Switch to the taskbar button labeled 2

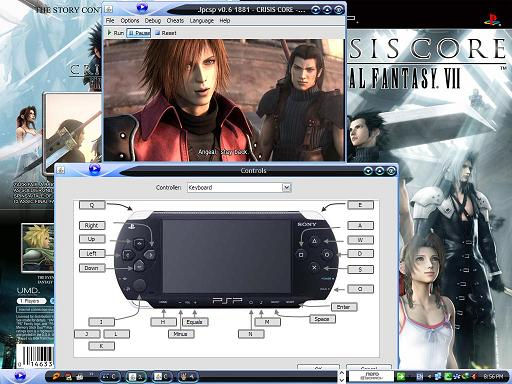pos(136,377)
